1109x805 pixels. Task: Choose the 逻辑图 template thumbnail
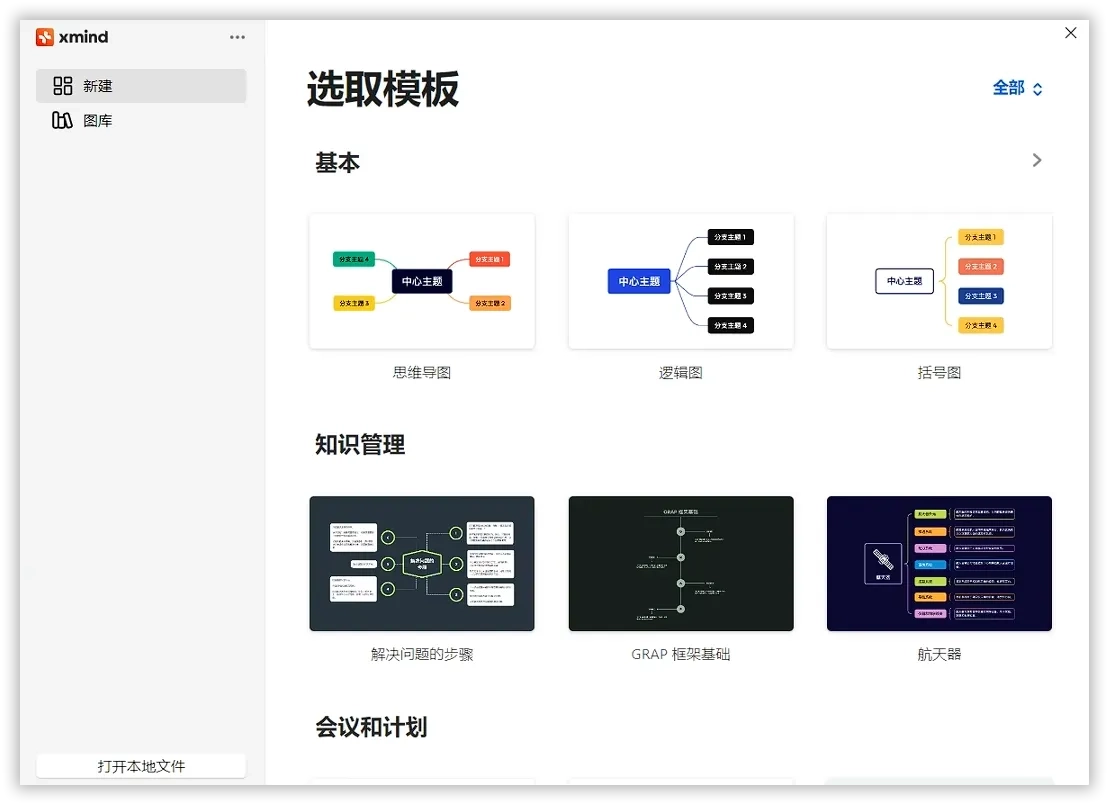click(x=681, y=281)
